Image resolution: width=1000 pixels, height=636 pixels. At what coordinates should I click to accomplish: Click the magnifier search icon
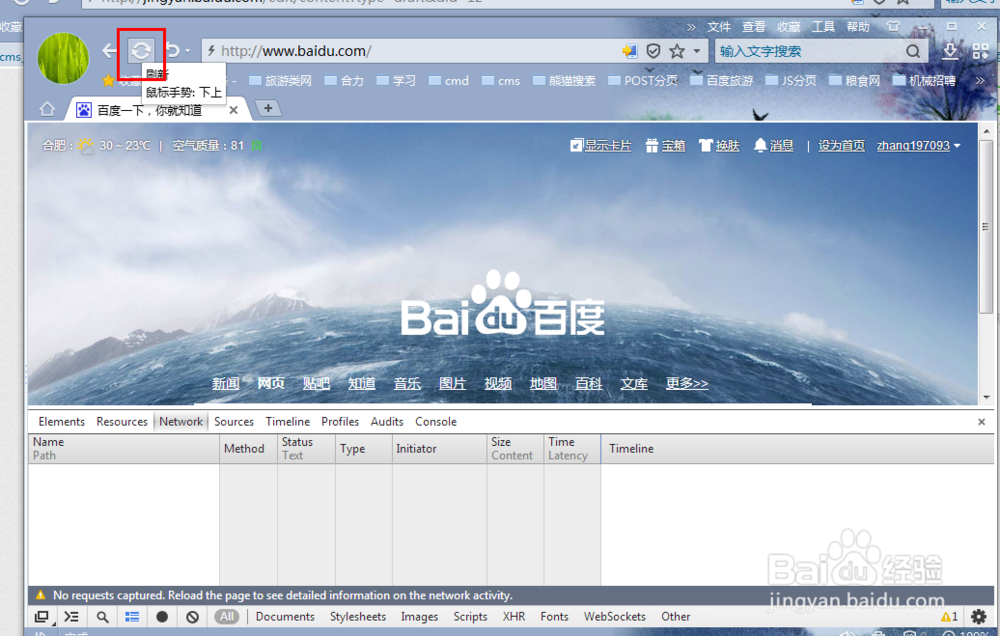pos(913,51)
